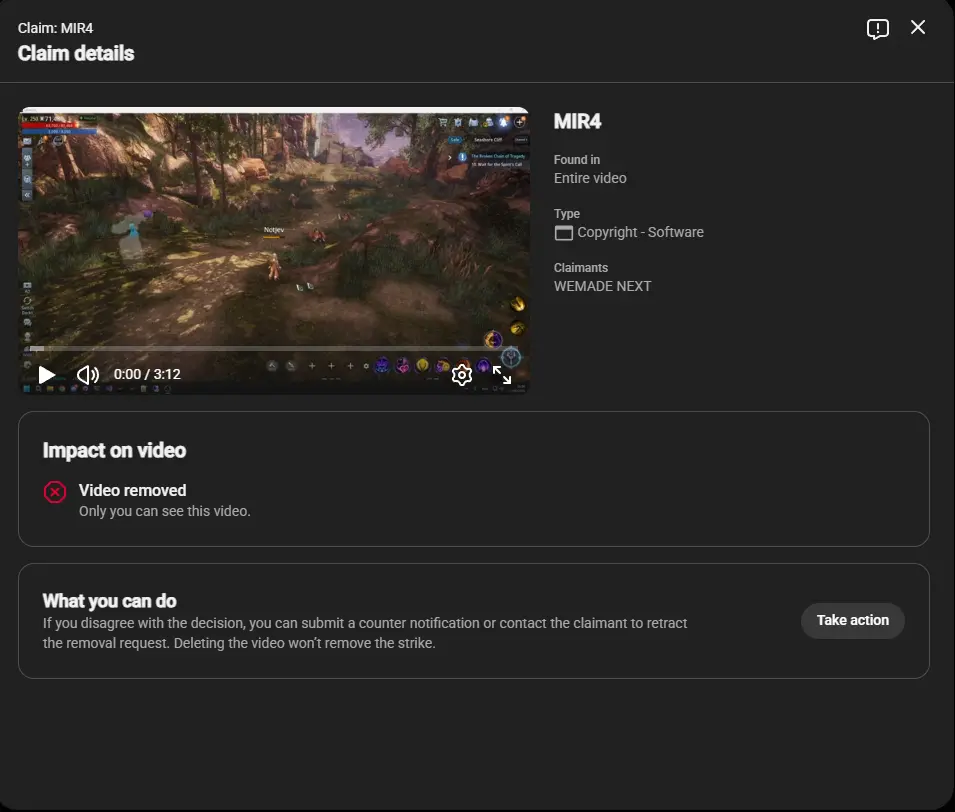The height and width of the screenshot is (812, 955).
Task: Click 'Only you can see this video.' text
Action: pyautogui.click(x=164, y=511)
